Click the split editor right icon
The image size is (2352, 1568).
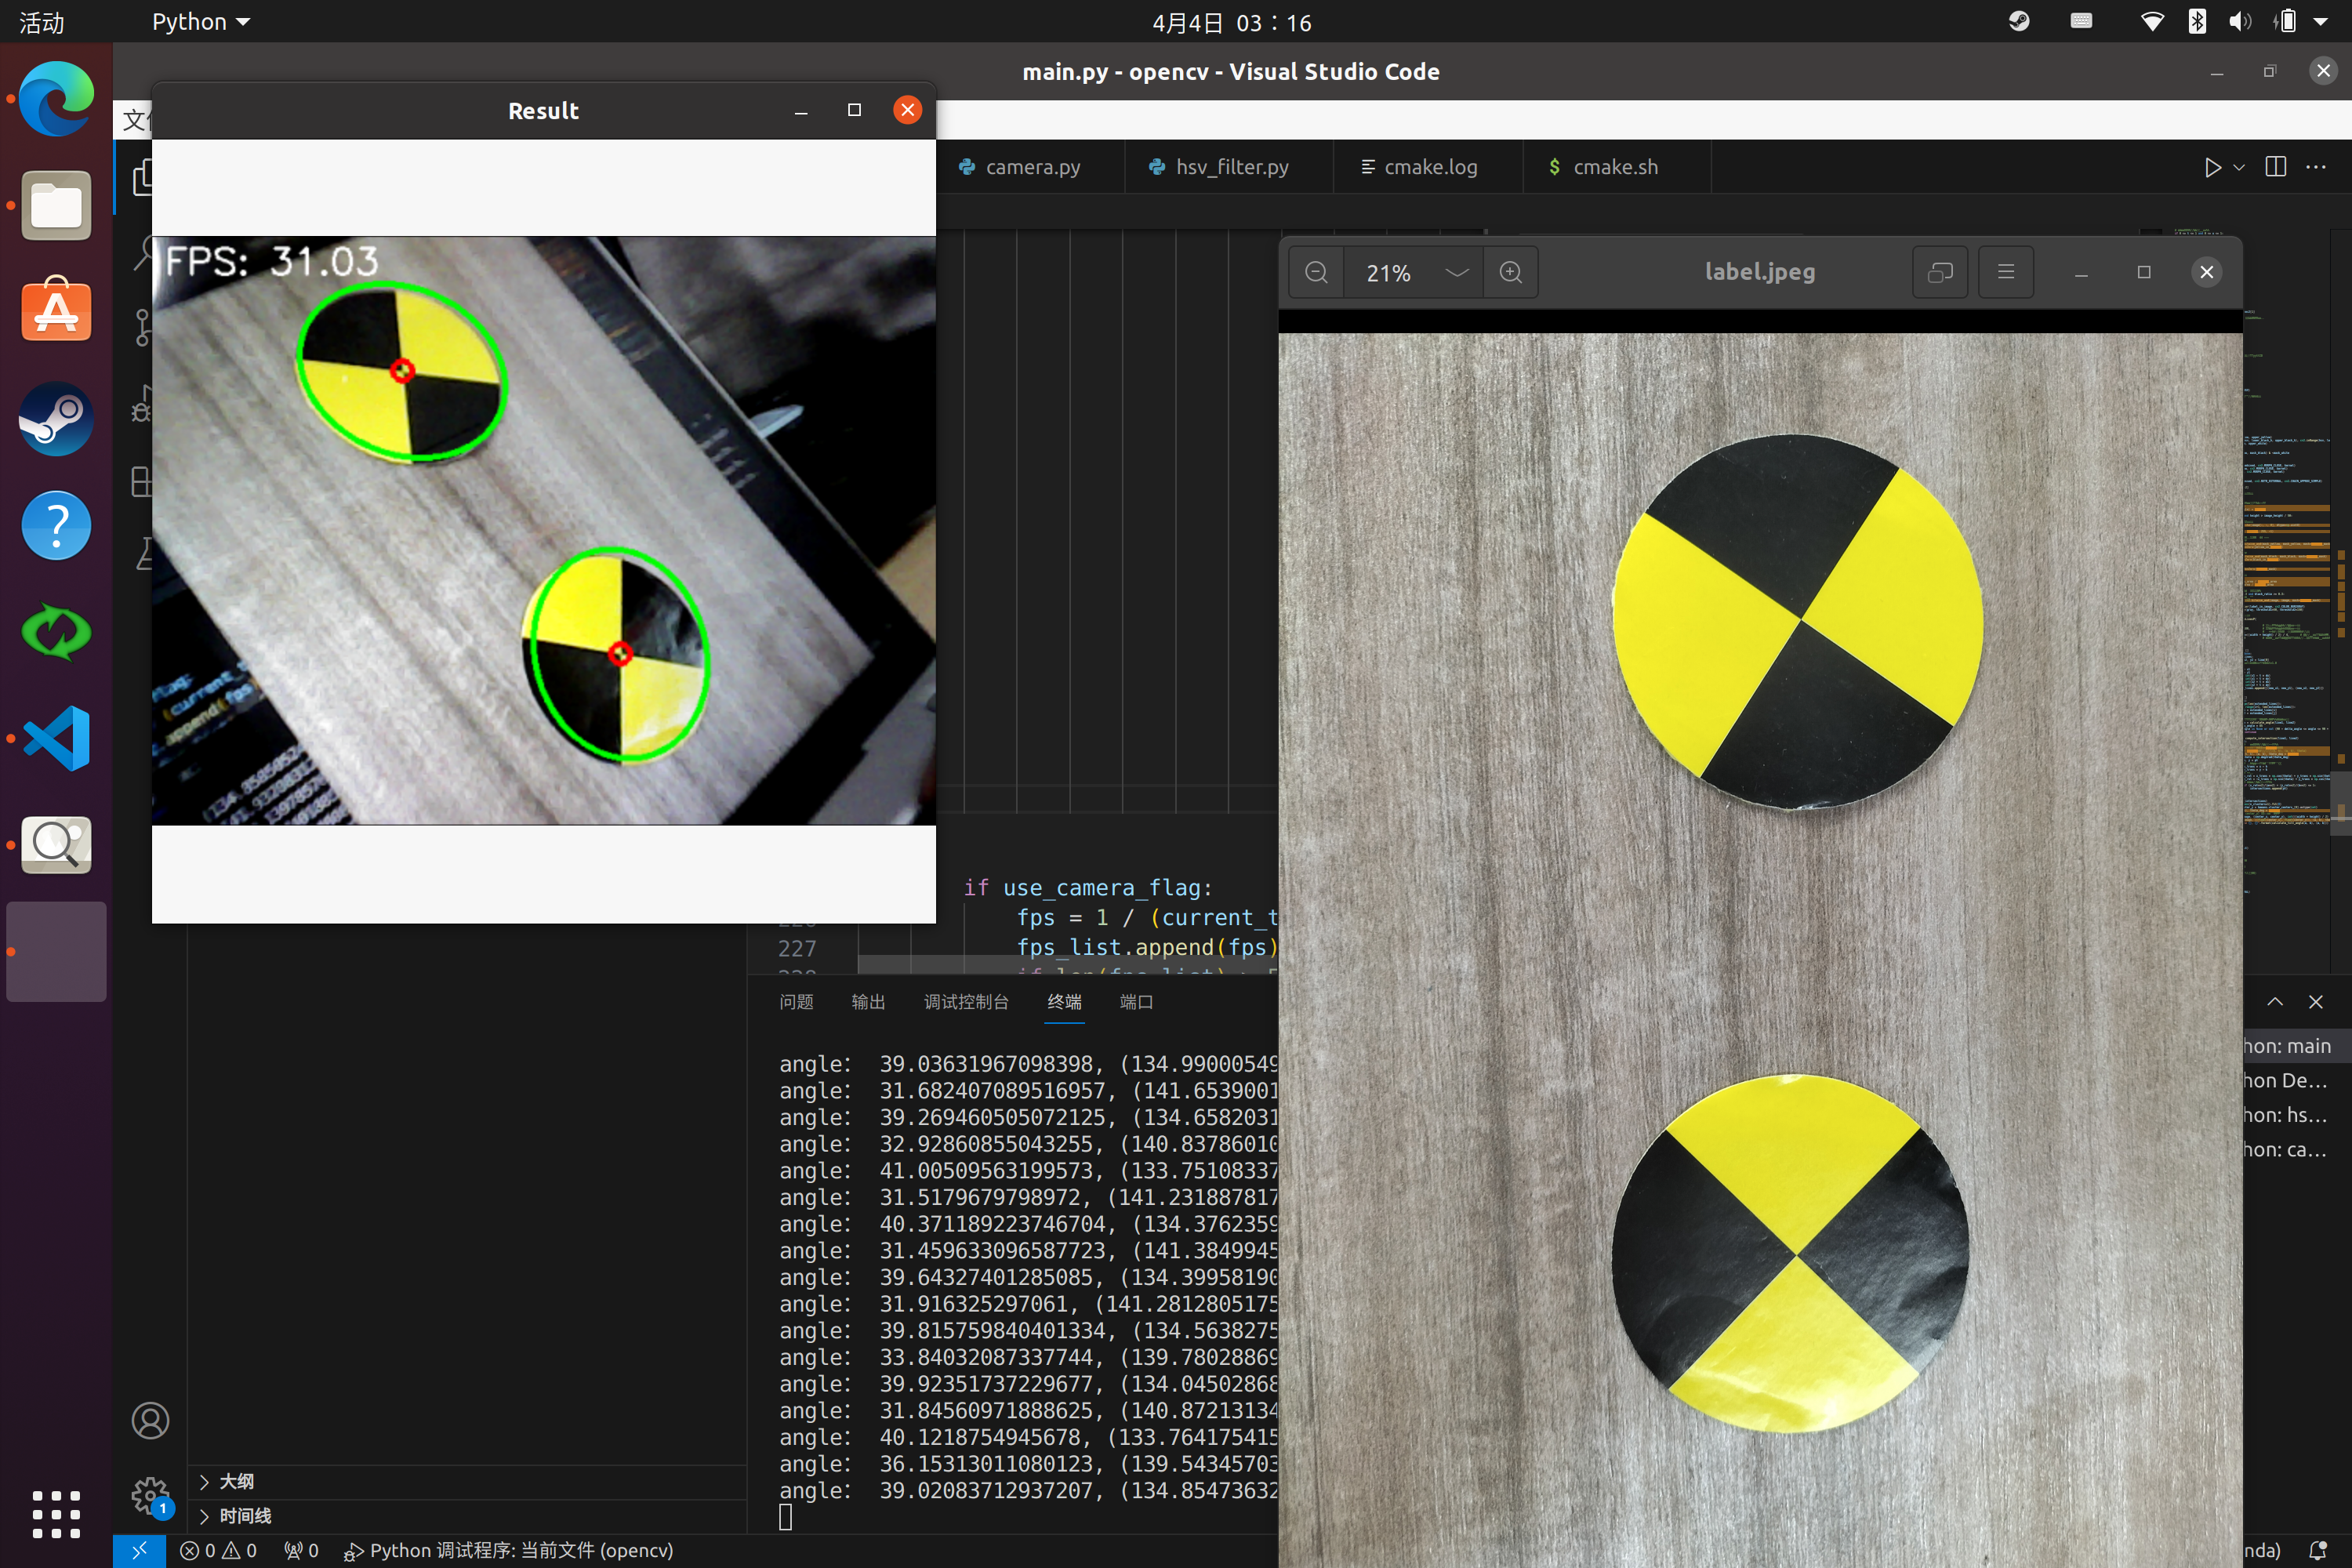[x=2275, y=167]
